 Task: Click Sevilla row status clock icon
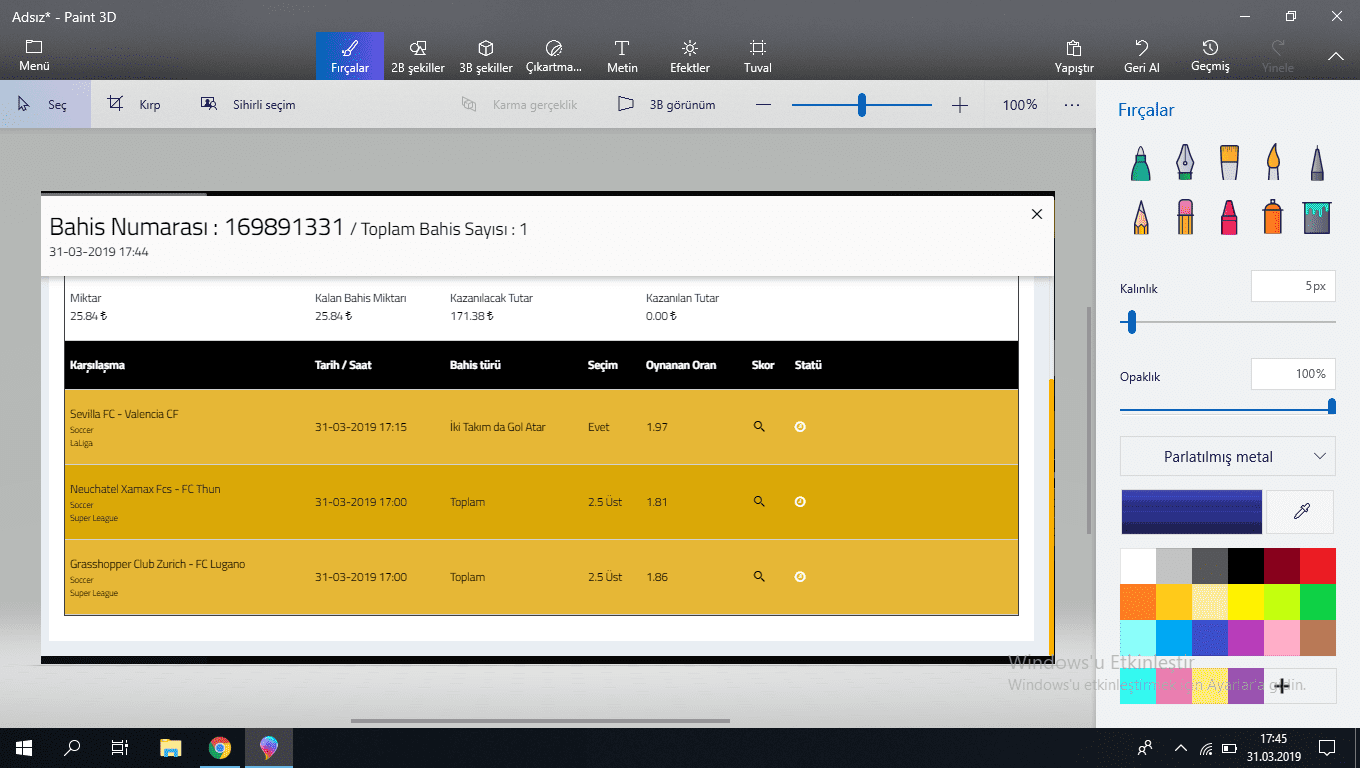[x=800, y=427]
